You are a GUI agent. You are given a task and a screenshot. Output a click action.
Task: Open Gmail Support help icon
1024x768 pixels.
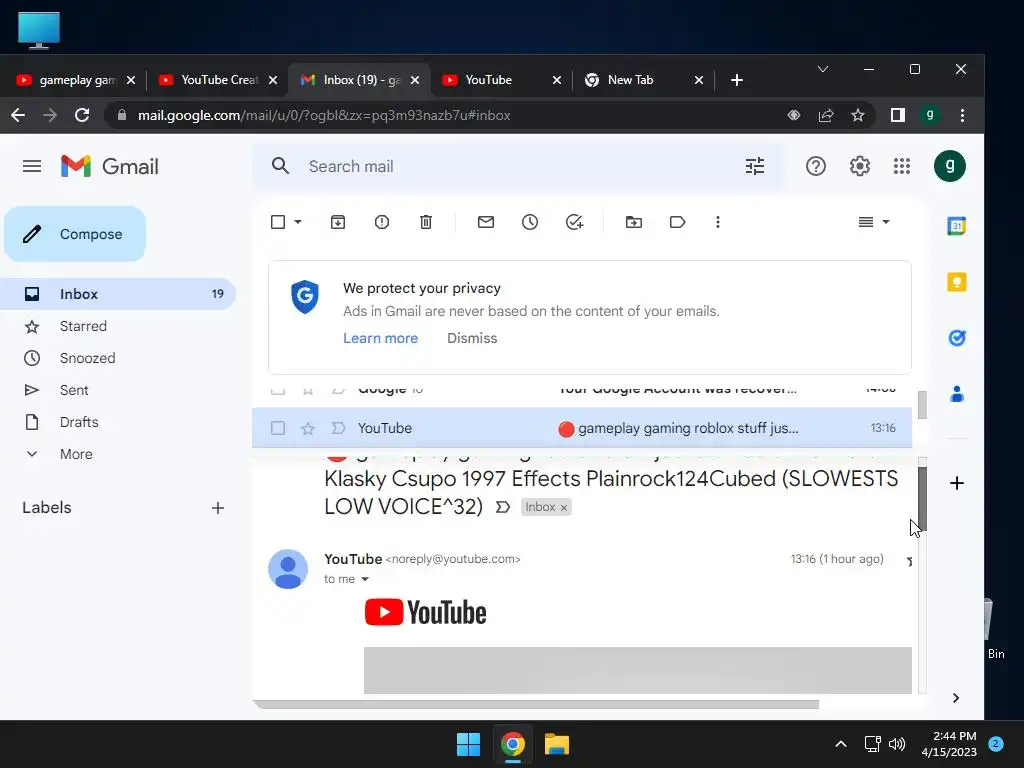coord(815,166)
